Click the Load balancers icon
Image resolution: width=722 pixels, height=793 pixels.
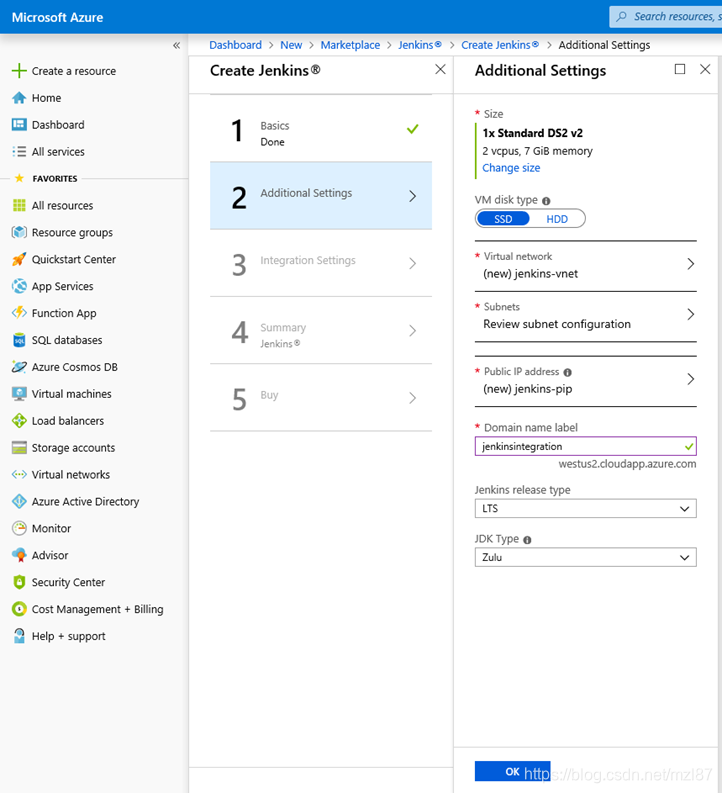pos(19,420)
